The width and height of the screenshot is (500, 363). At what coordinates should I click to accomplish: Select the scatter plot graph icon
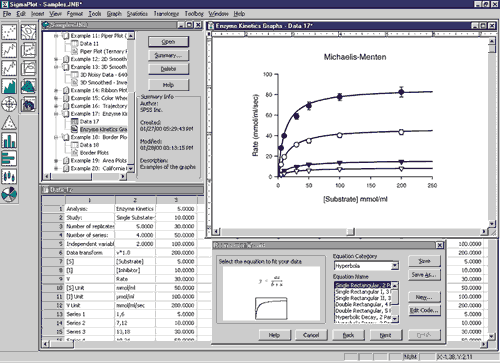(9, 32)
